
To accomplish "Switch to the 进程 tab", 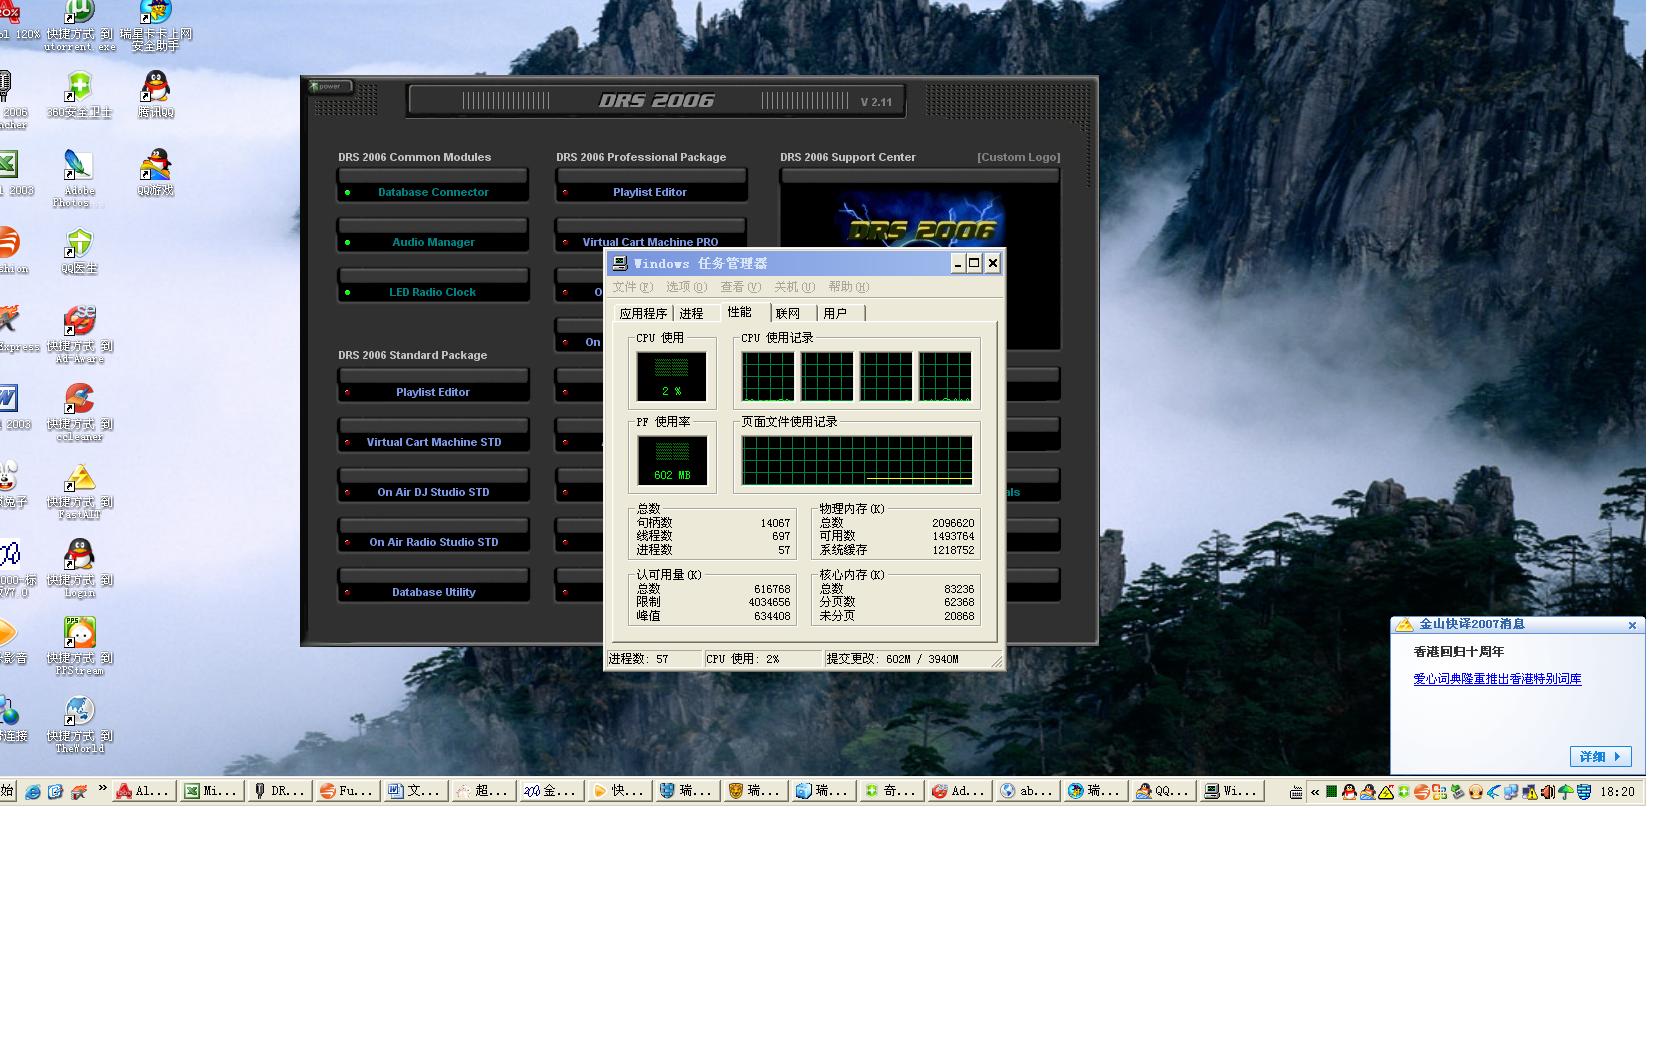I will (x=691, y=314).
